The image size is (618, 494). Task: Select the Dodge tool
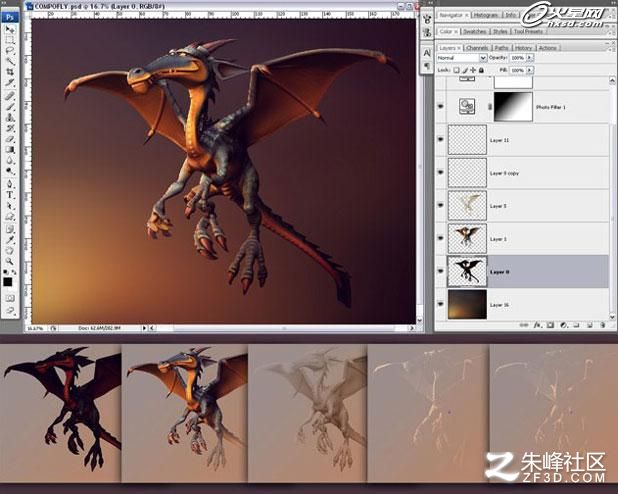pyautogui.click(x=10, y=171)
